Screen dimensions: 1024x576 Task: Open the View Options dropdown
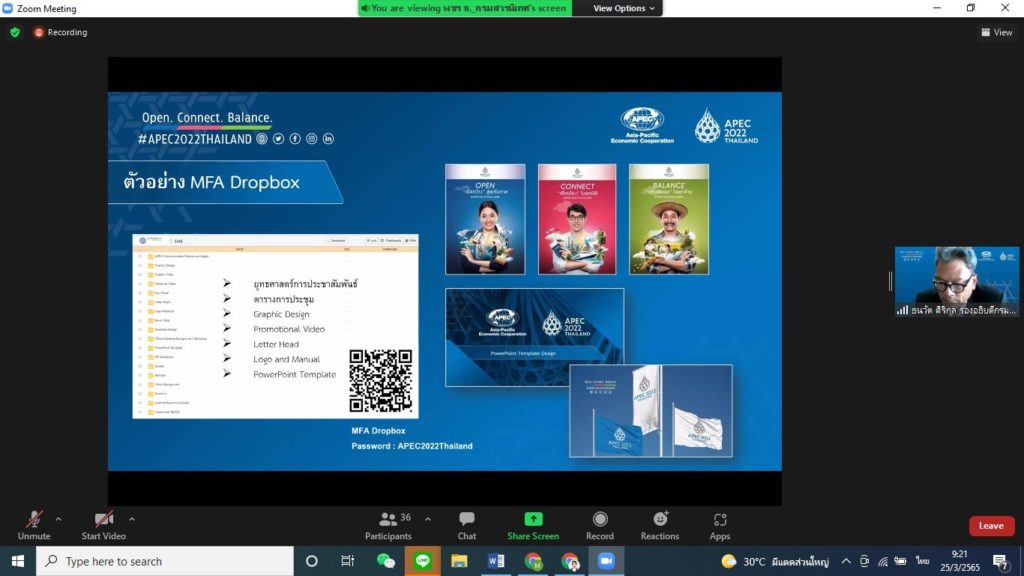(x=624, y=8)
